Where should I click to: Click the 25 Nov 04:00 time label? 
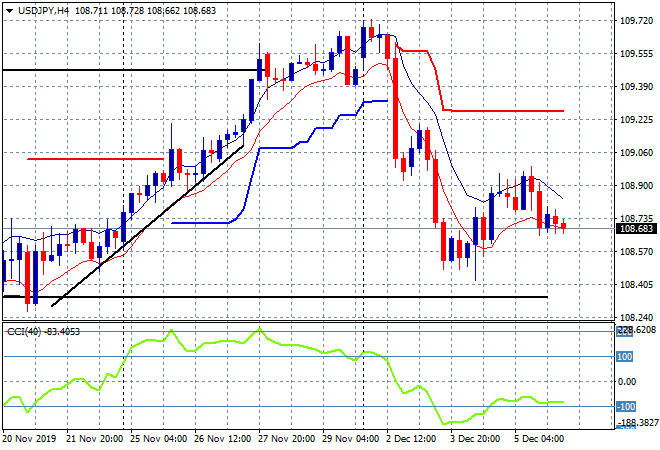[x=159, y=439]
